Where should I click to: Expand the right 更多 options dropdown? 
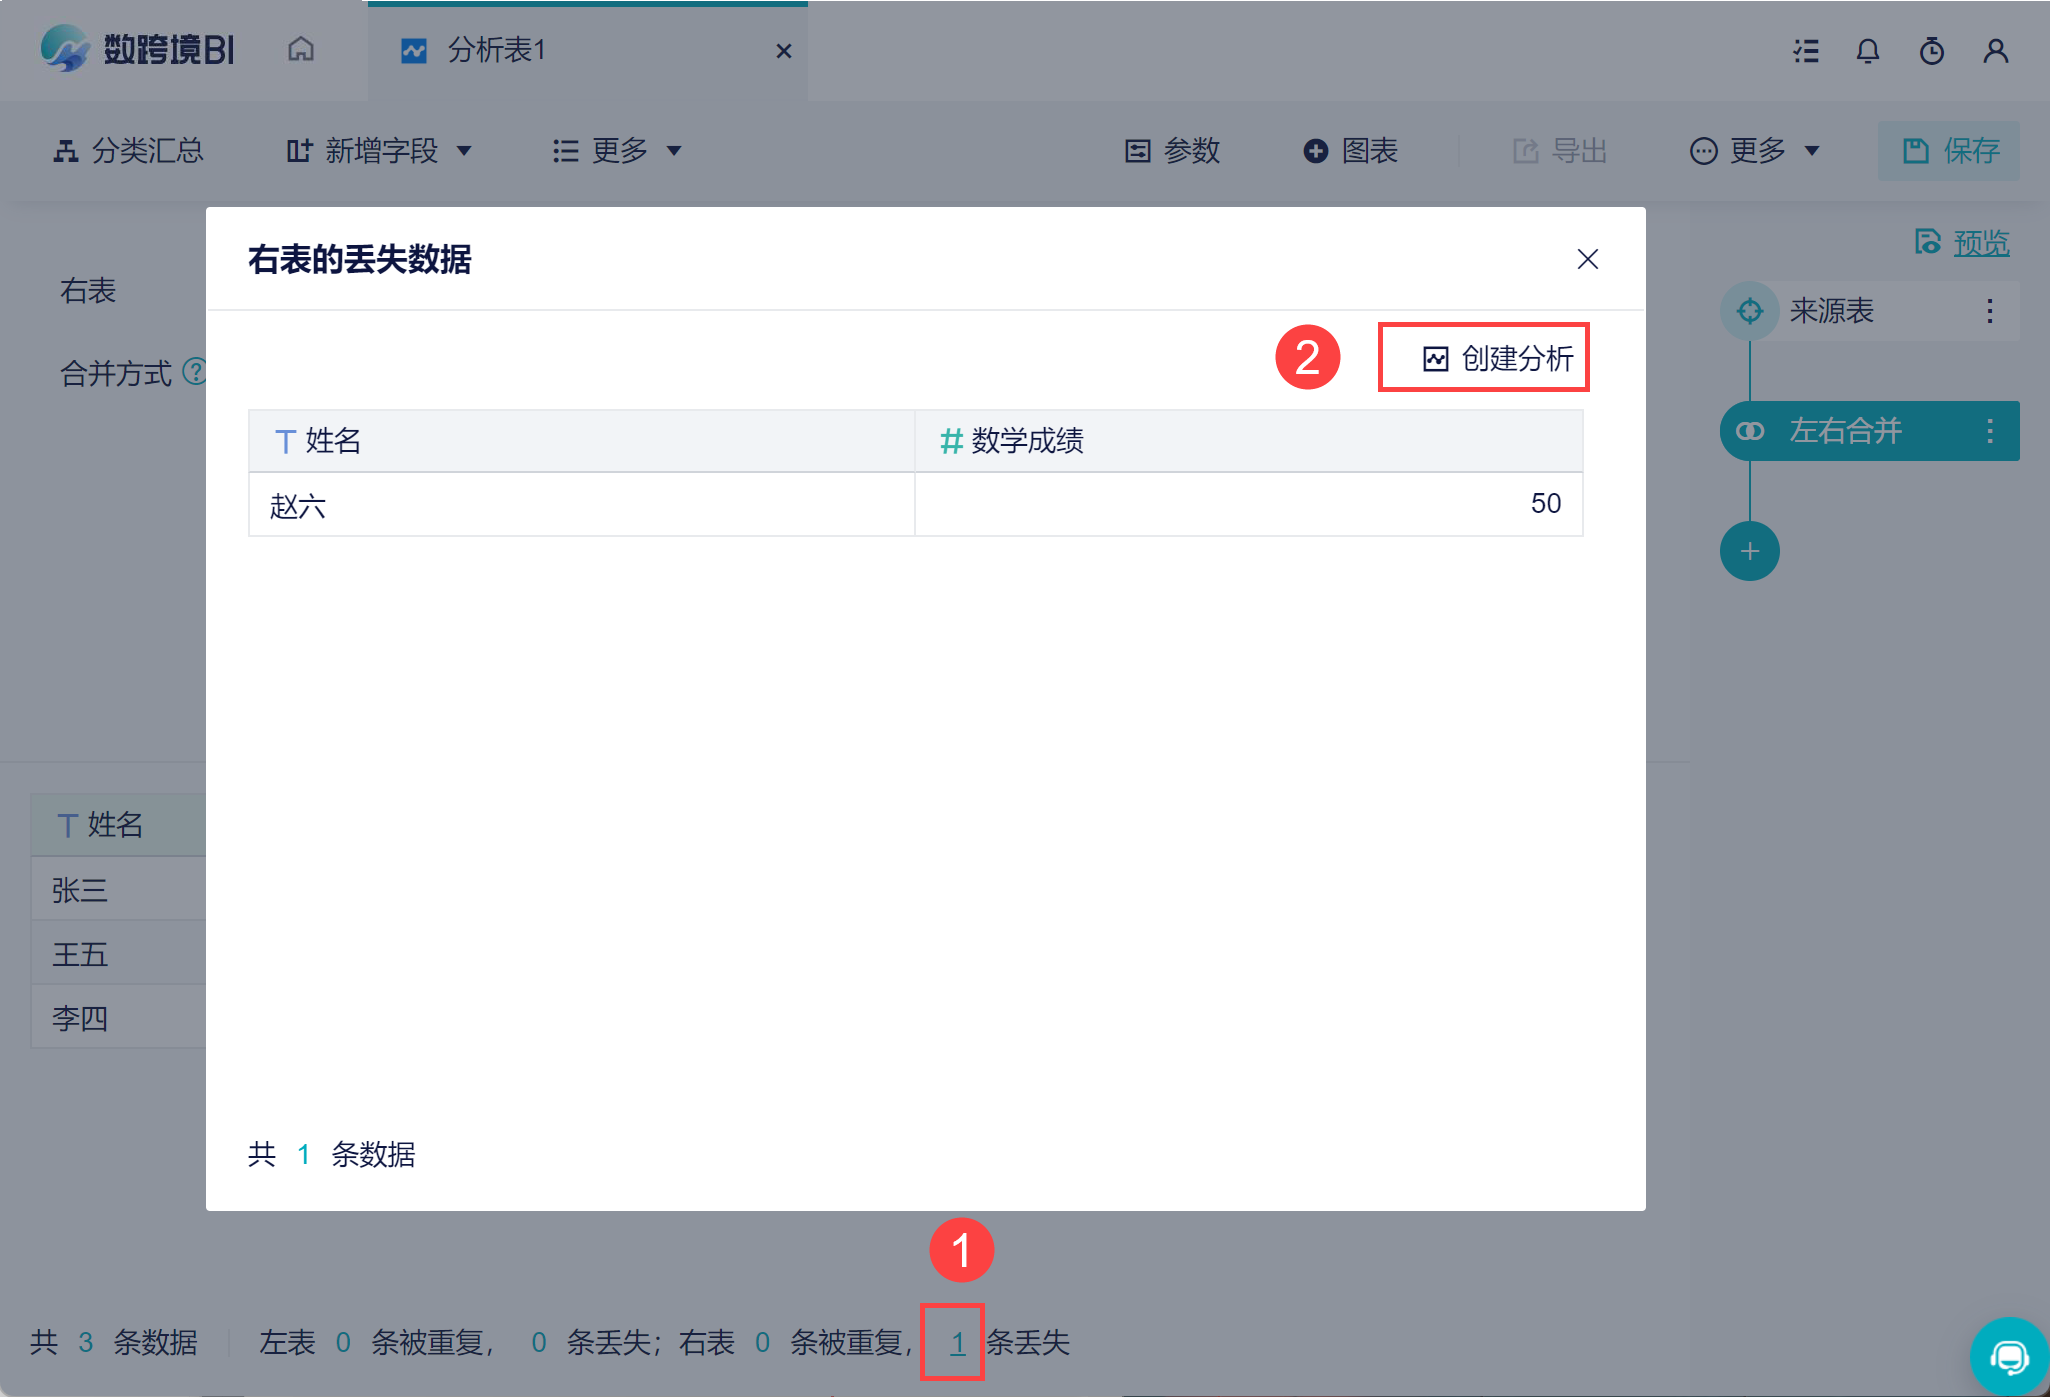click(x=1755, y=151)
